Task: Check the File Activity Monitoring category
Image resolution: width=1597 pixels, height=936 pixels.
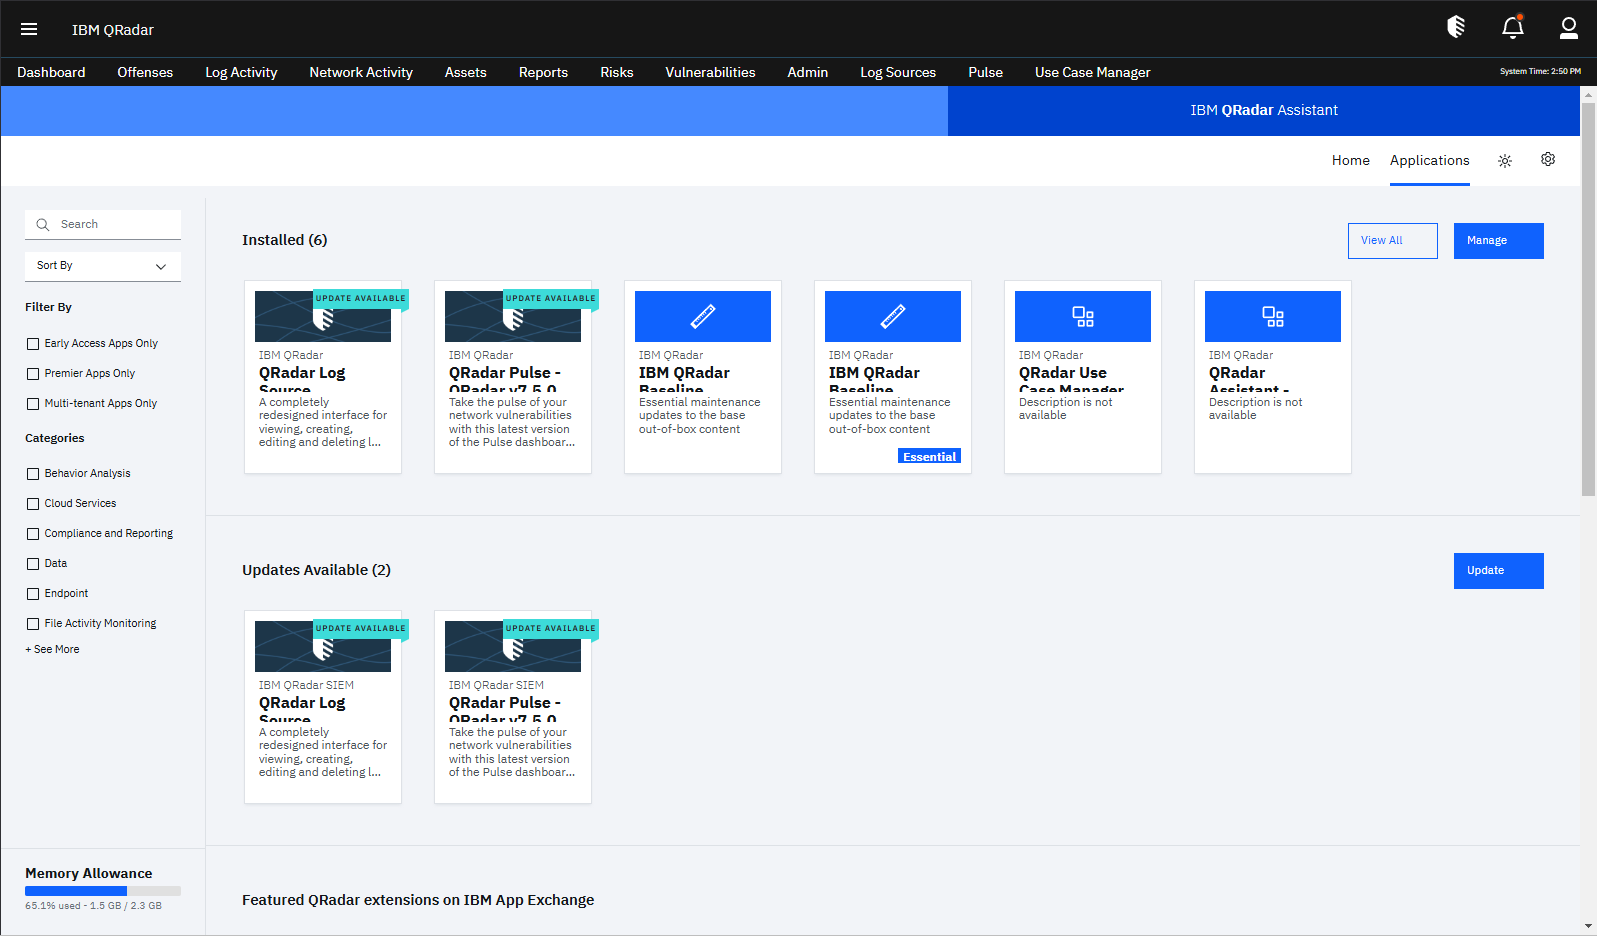Action: coord(33,624)
